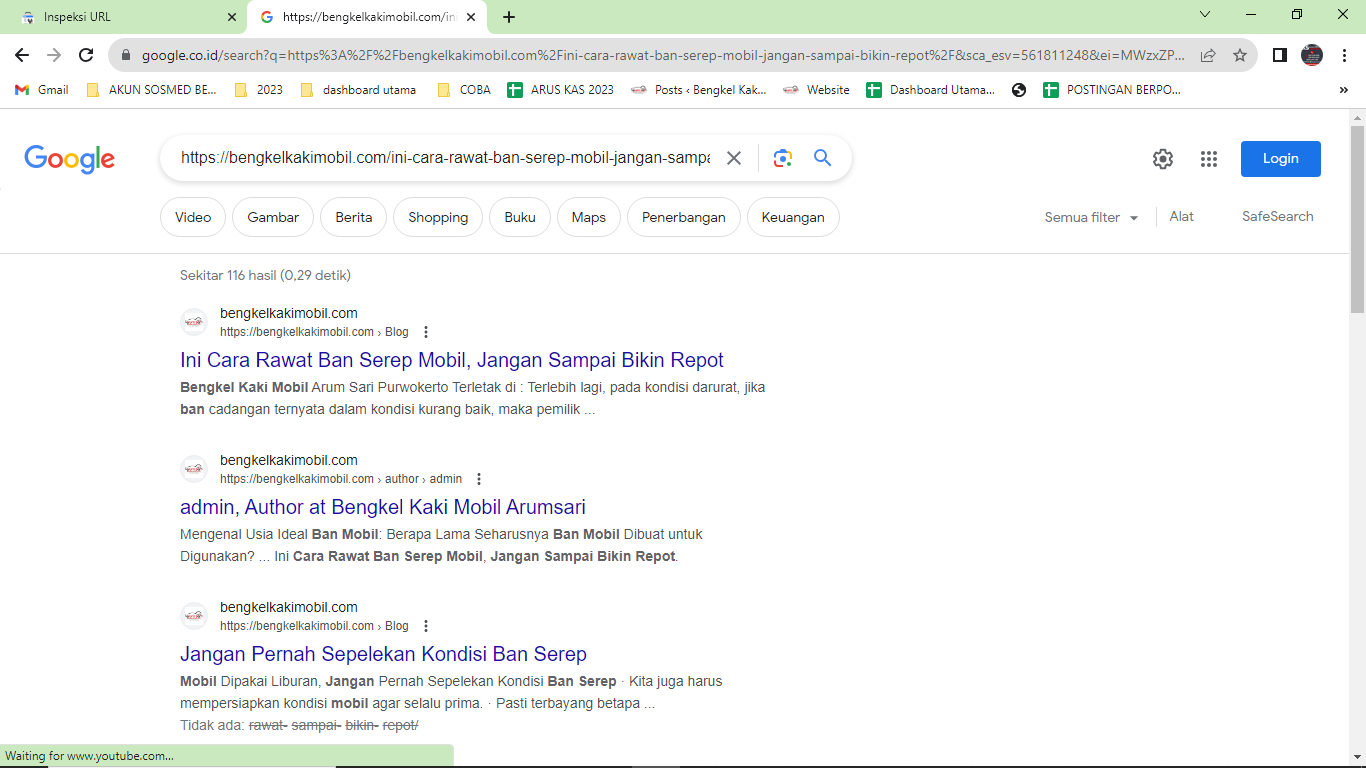Open options for the Jangan Pernah Sepelekan result
The width and height of the screenshot is (1366, 768).
tap(426, 626)
